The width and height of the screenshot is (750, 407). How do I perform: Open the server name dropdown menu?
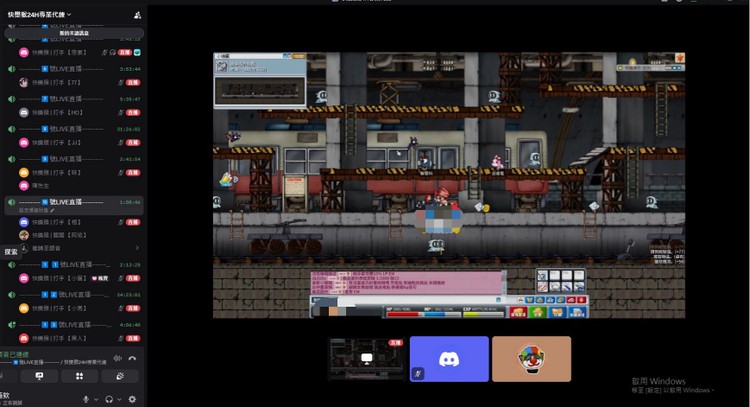(x=39, y=15)
